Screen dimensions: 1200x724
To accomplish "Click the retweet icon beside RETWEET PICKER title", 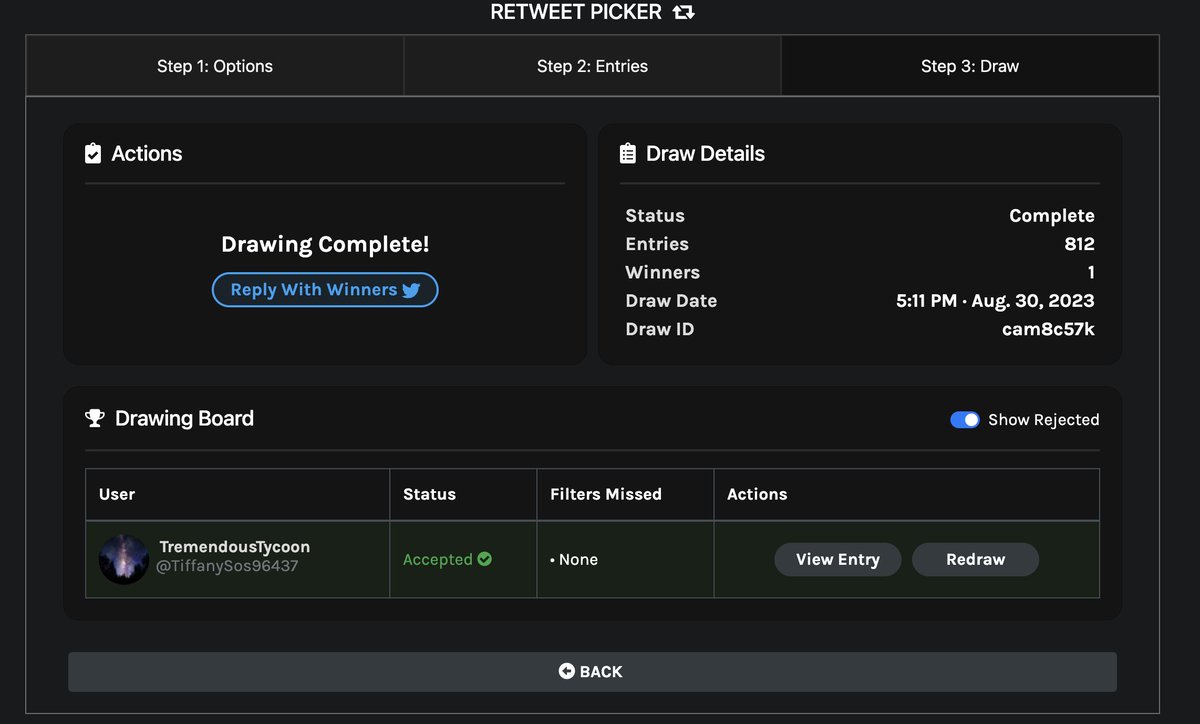I will click(683, 13).
